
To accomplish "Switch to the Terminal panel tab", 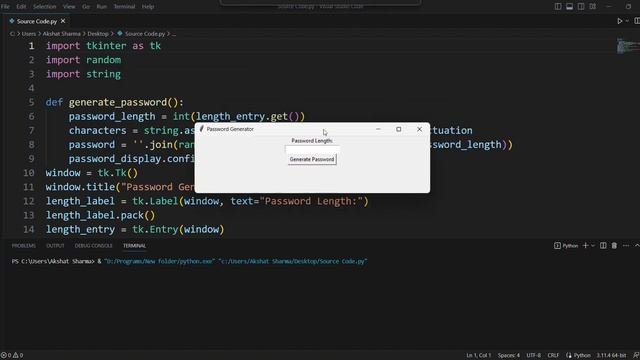I will tap(134, 246).
